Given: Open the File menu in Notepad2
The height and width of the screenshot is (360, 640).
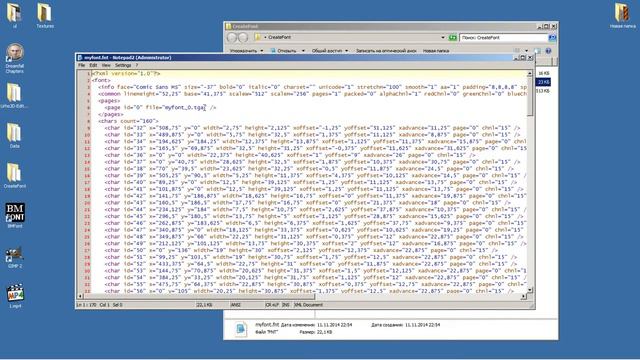Looking at the screenshot, I should coord(82,65).
